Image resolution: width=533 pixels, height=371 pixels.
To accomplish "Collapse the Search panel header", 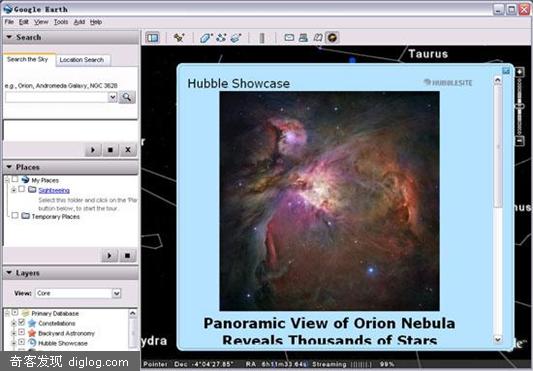I will coord(71,37).
